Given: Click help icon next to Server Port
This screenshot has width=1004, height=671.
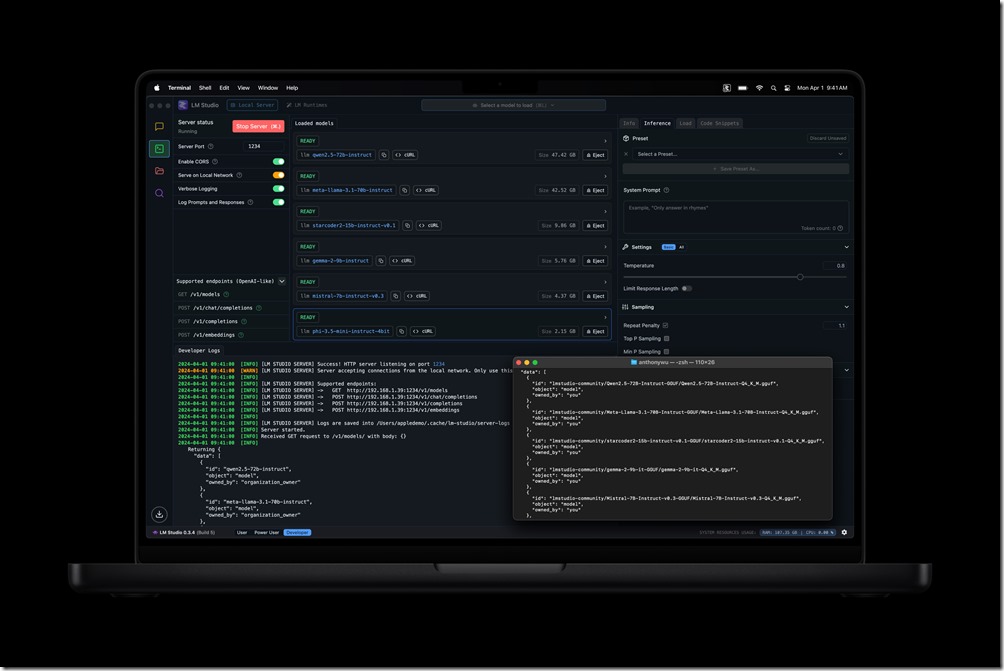Looking at the screenshot, I should (x=210, y=146).
